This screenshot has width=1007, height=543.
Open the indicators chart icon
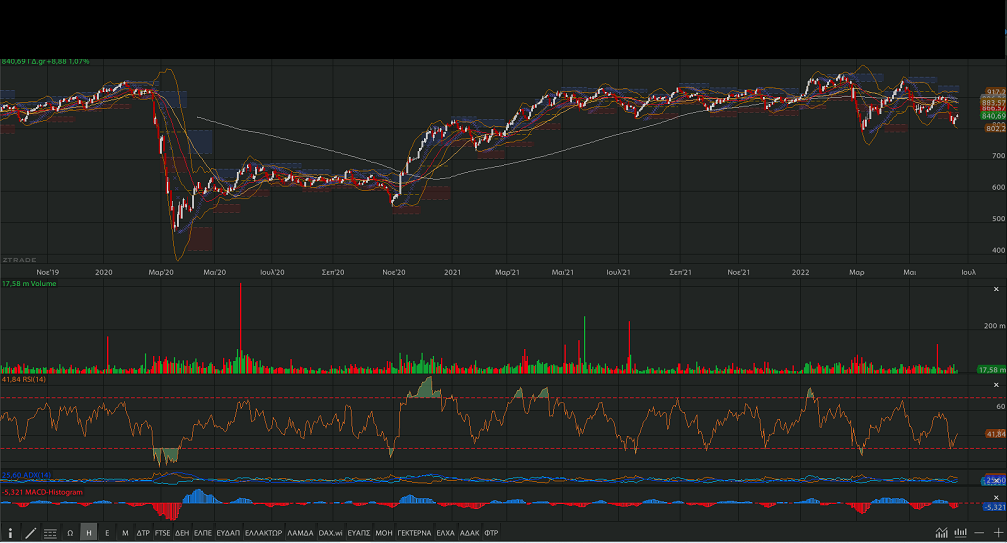coord(941,532)
